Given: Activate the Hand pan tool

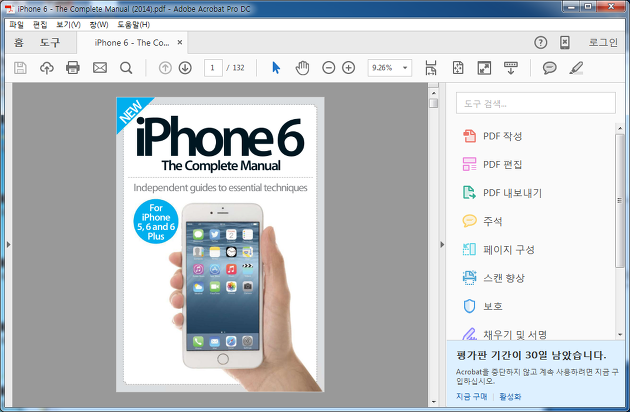Looking at the screenshot, I should coord(302,68).
